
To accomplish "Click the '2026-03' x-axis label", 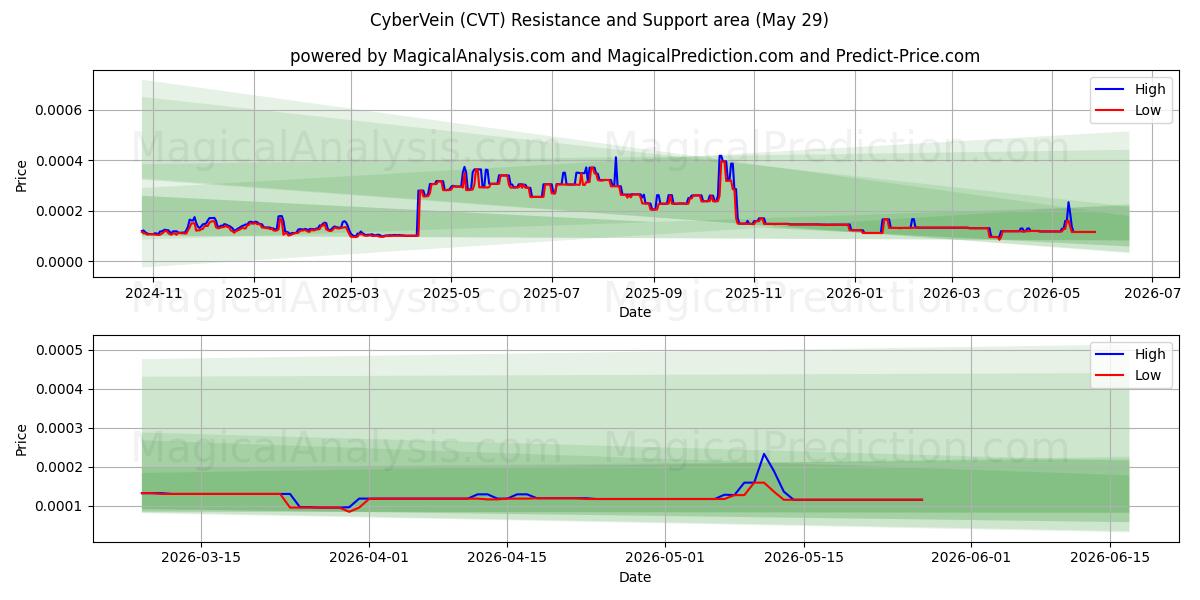I will 951,293.
